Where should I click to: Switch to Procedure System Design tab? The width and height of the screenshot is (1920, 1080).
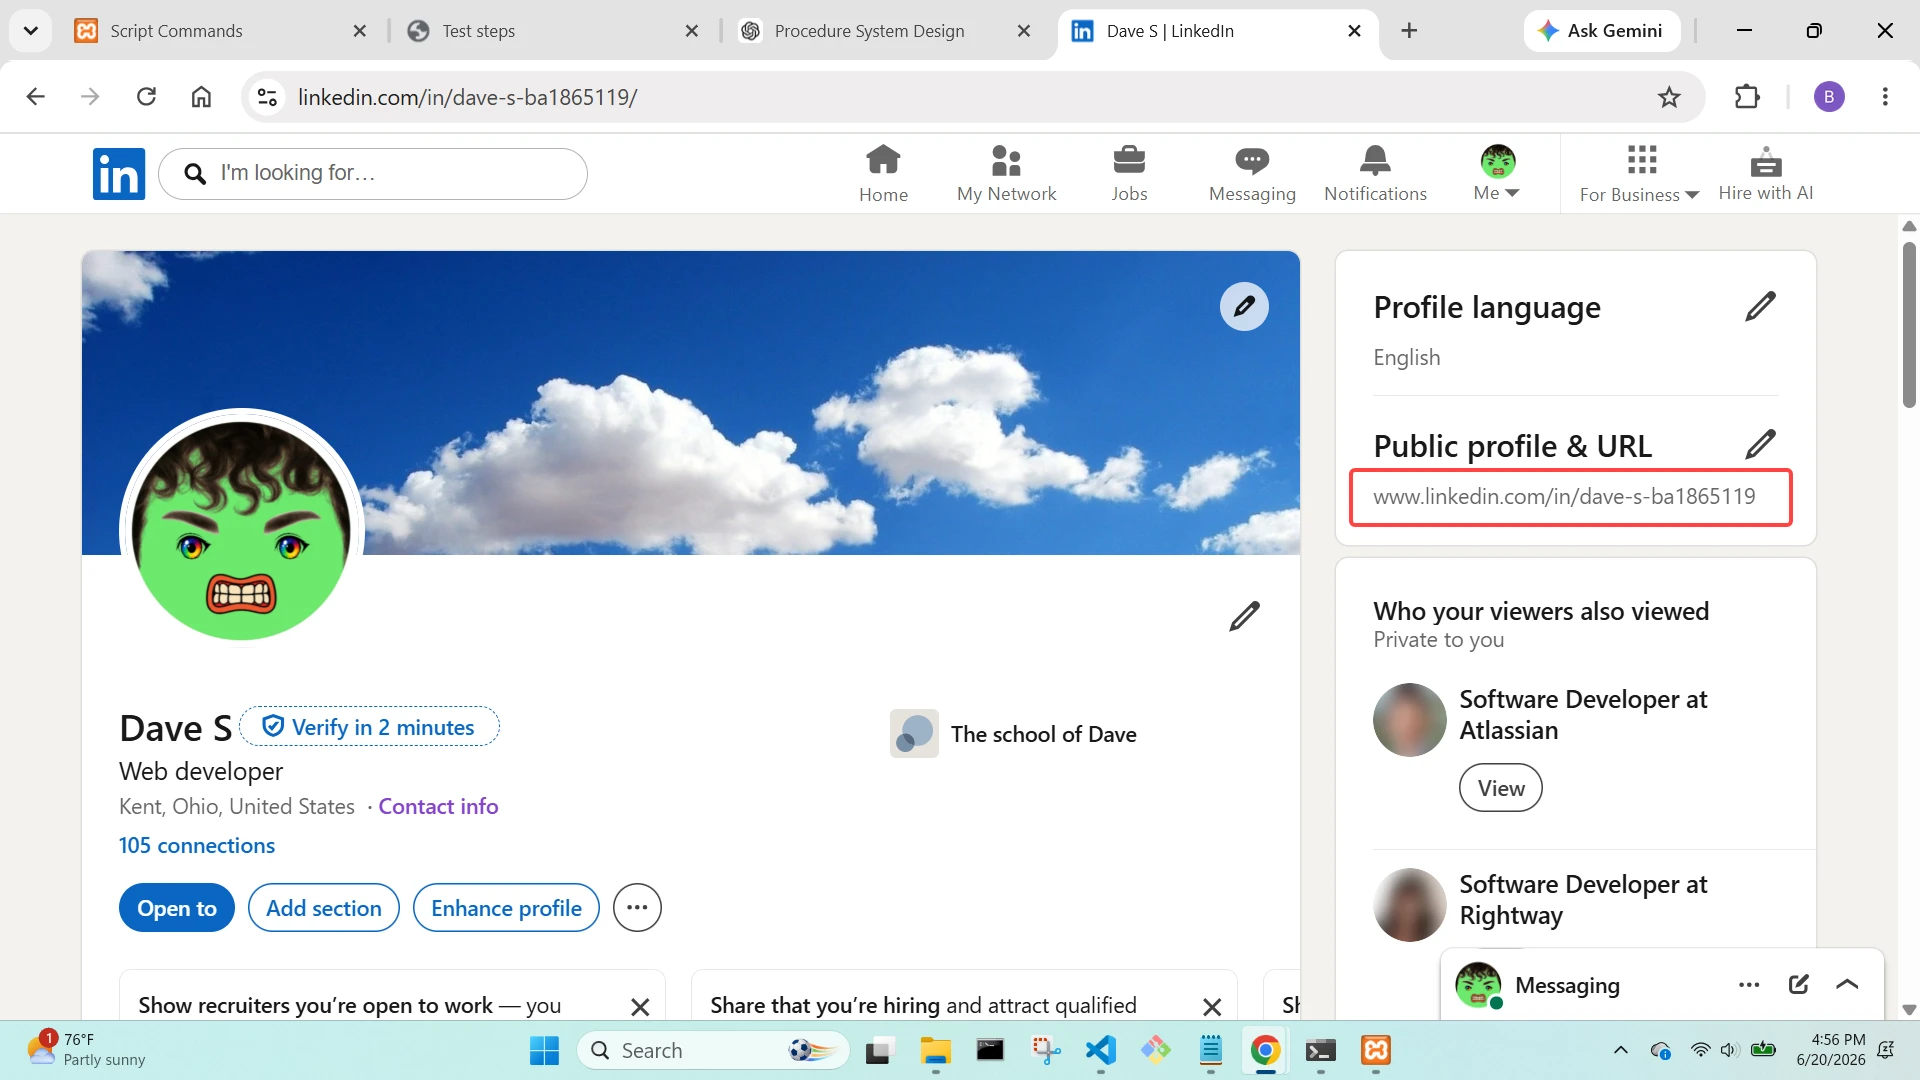point(870,31)
